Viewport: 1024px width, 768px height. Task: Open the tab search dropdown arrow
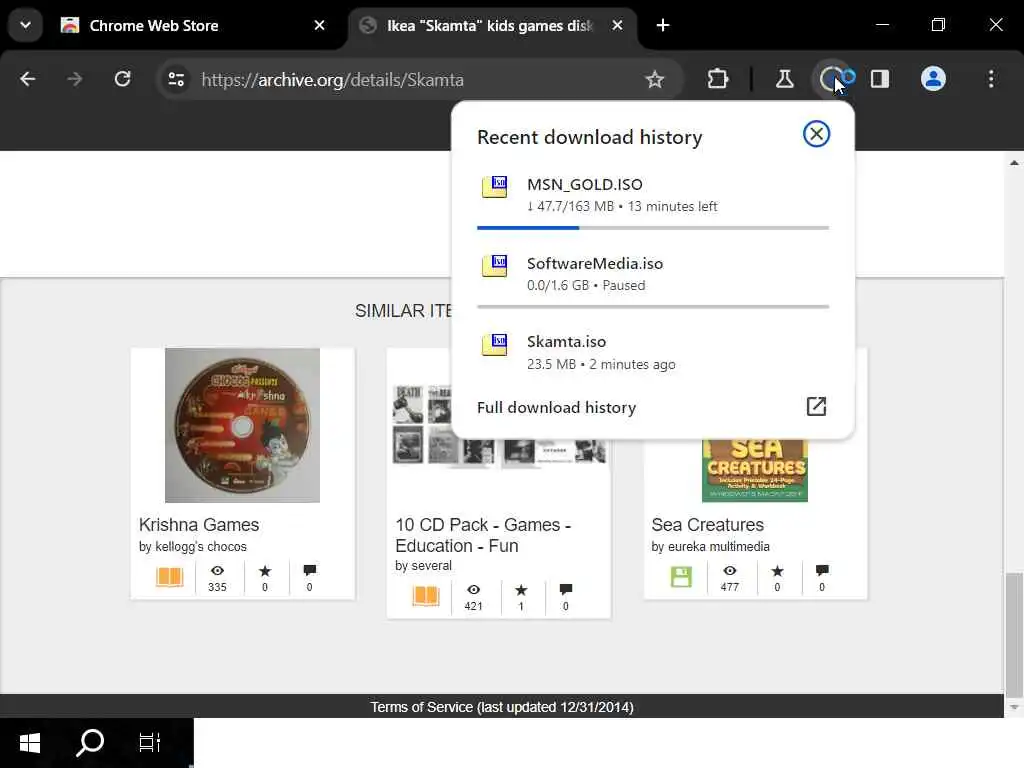pos(25,25)
